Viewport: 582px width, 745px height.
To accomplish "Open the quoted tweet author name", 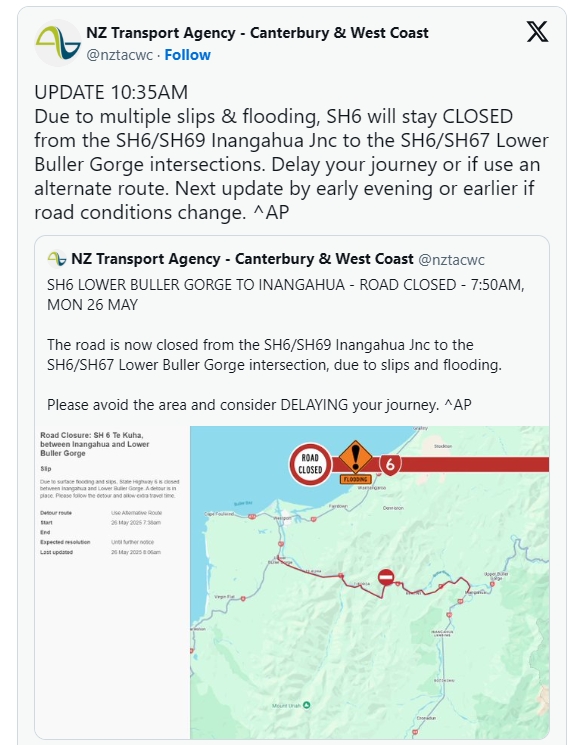I will 242,259.
